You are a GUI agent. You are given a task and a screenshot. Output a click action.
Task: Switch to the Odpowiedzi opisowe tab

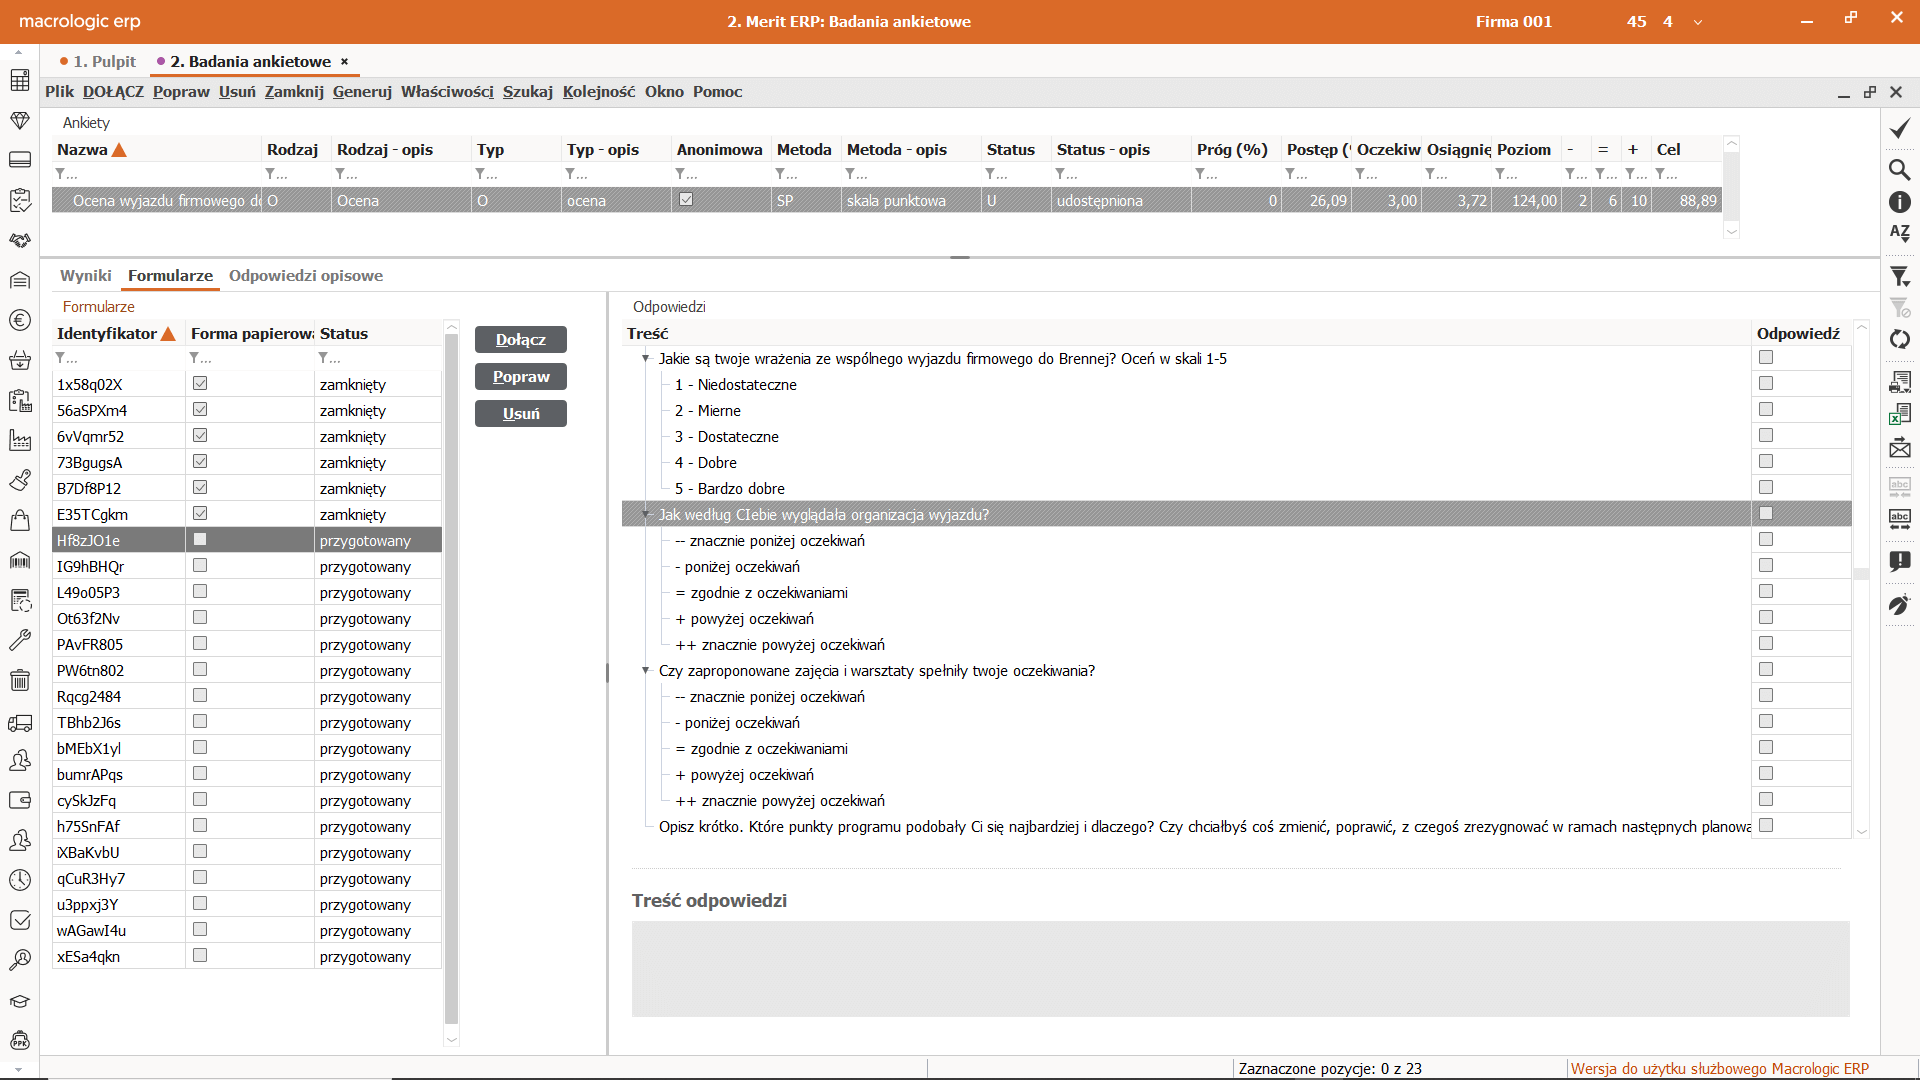(305, 276)
